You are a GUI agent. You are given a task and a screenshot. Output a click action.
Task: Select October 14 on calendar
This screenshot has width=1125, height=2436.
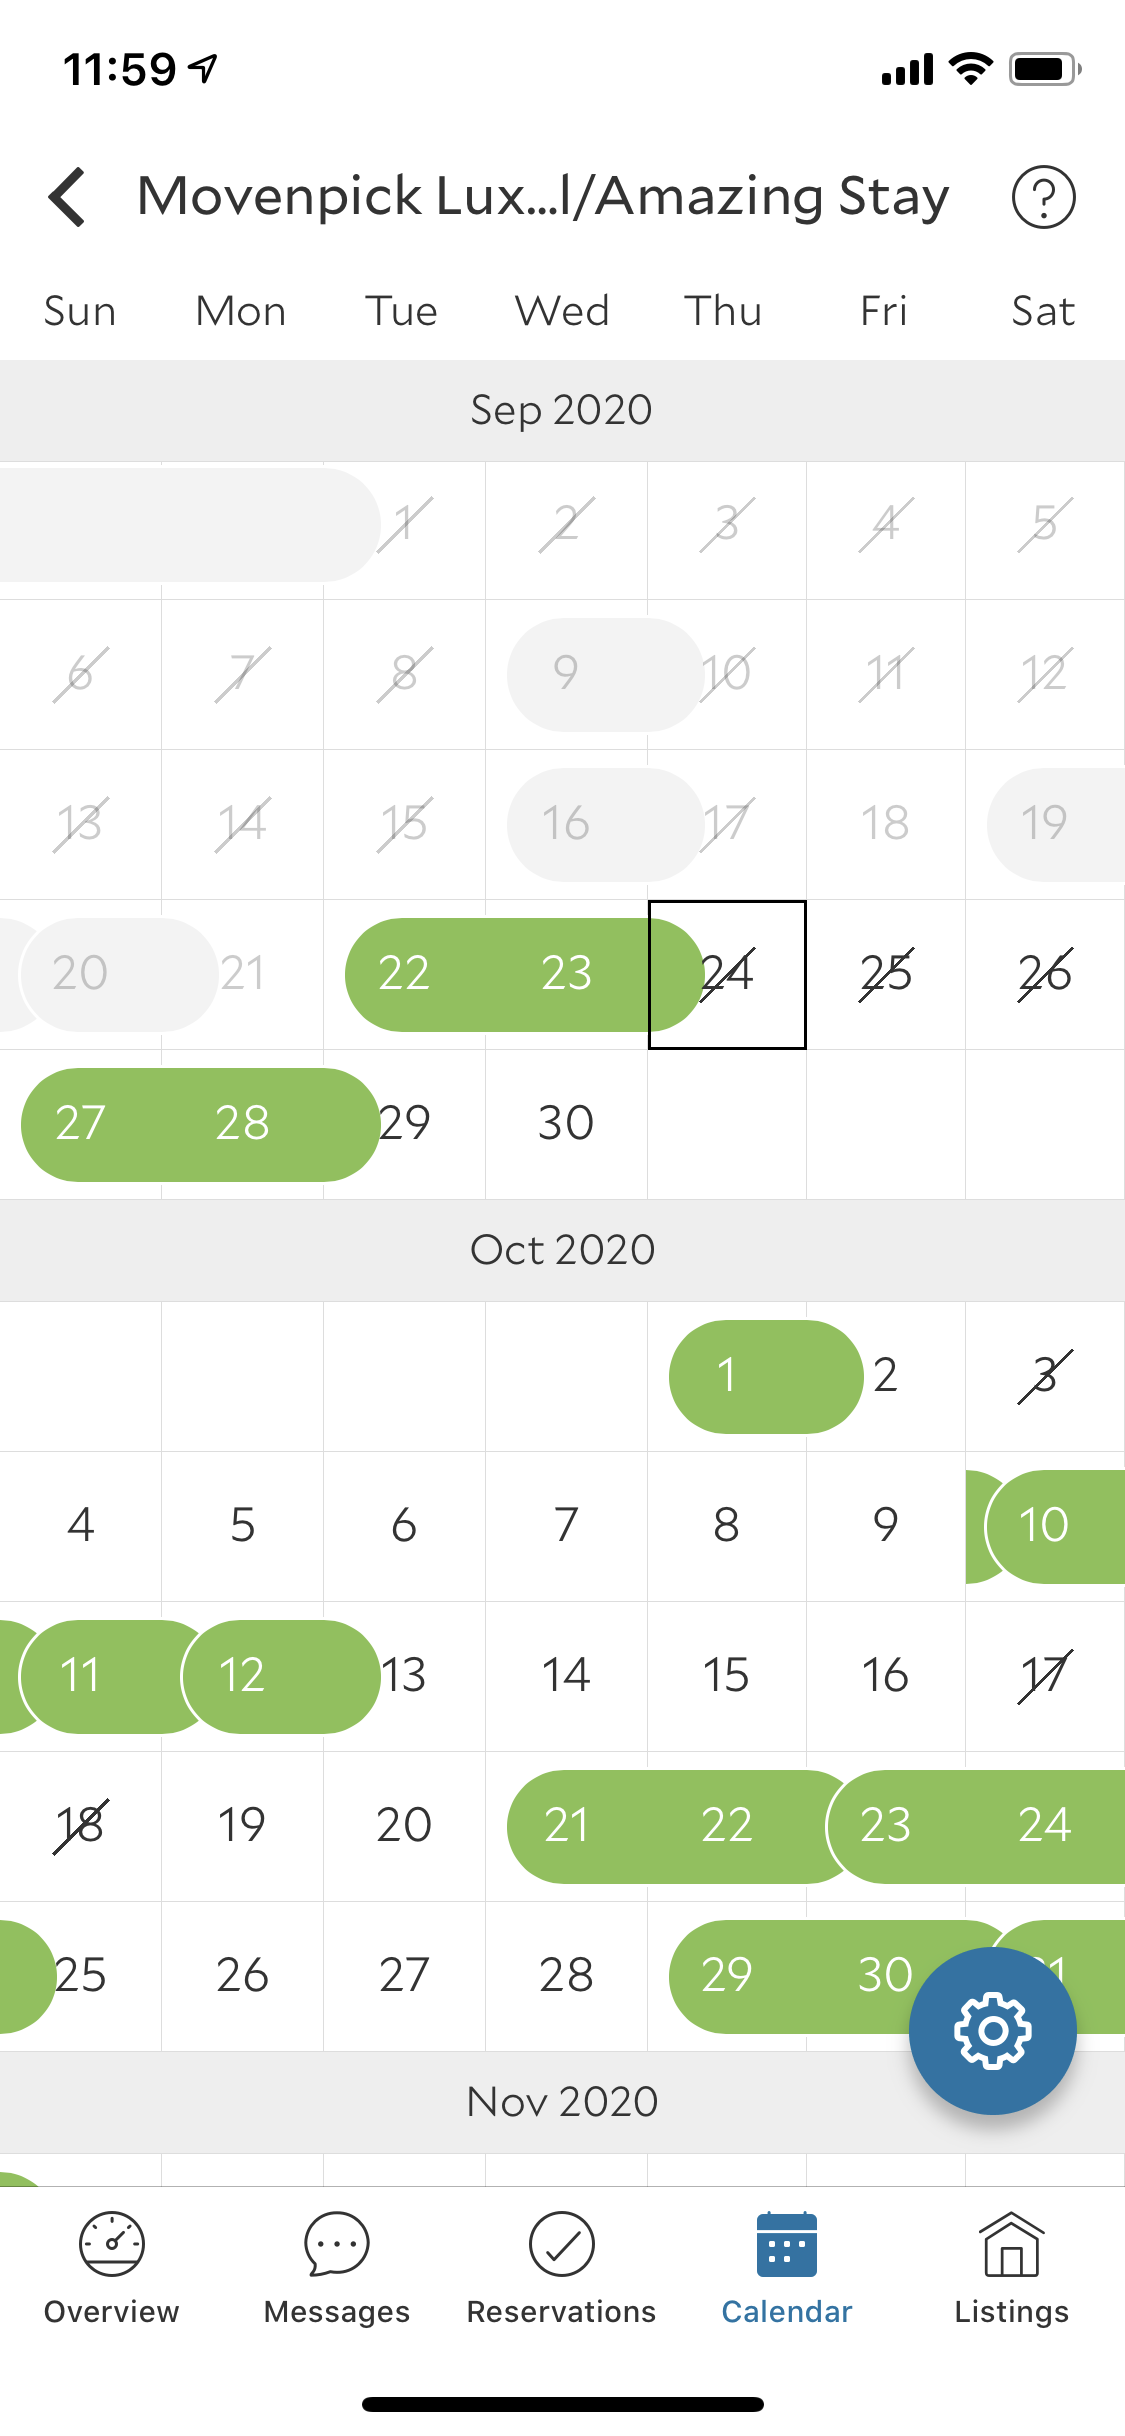(566, 1675)
